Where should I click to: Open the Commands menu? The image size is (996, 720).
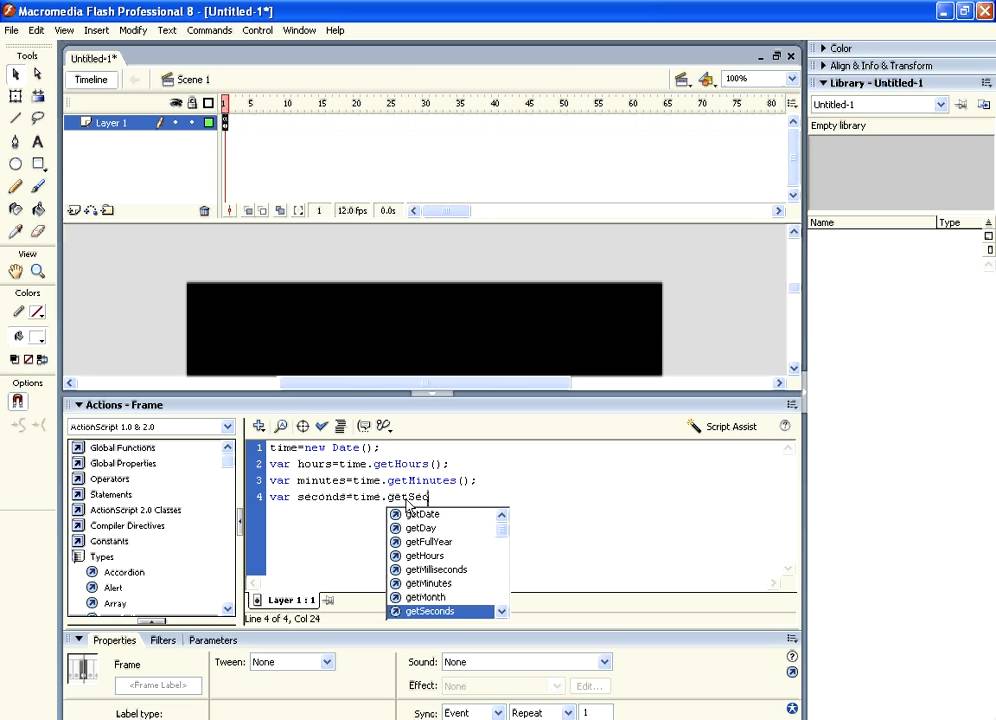(209, 30)
